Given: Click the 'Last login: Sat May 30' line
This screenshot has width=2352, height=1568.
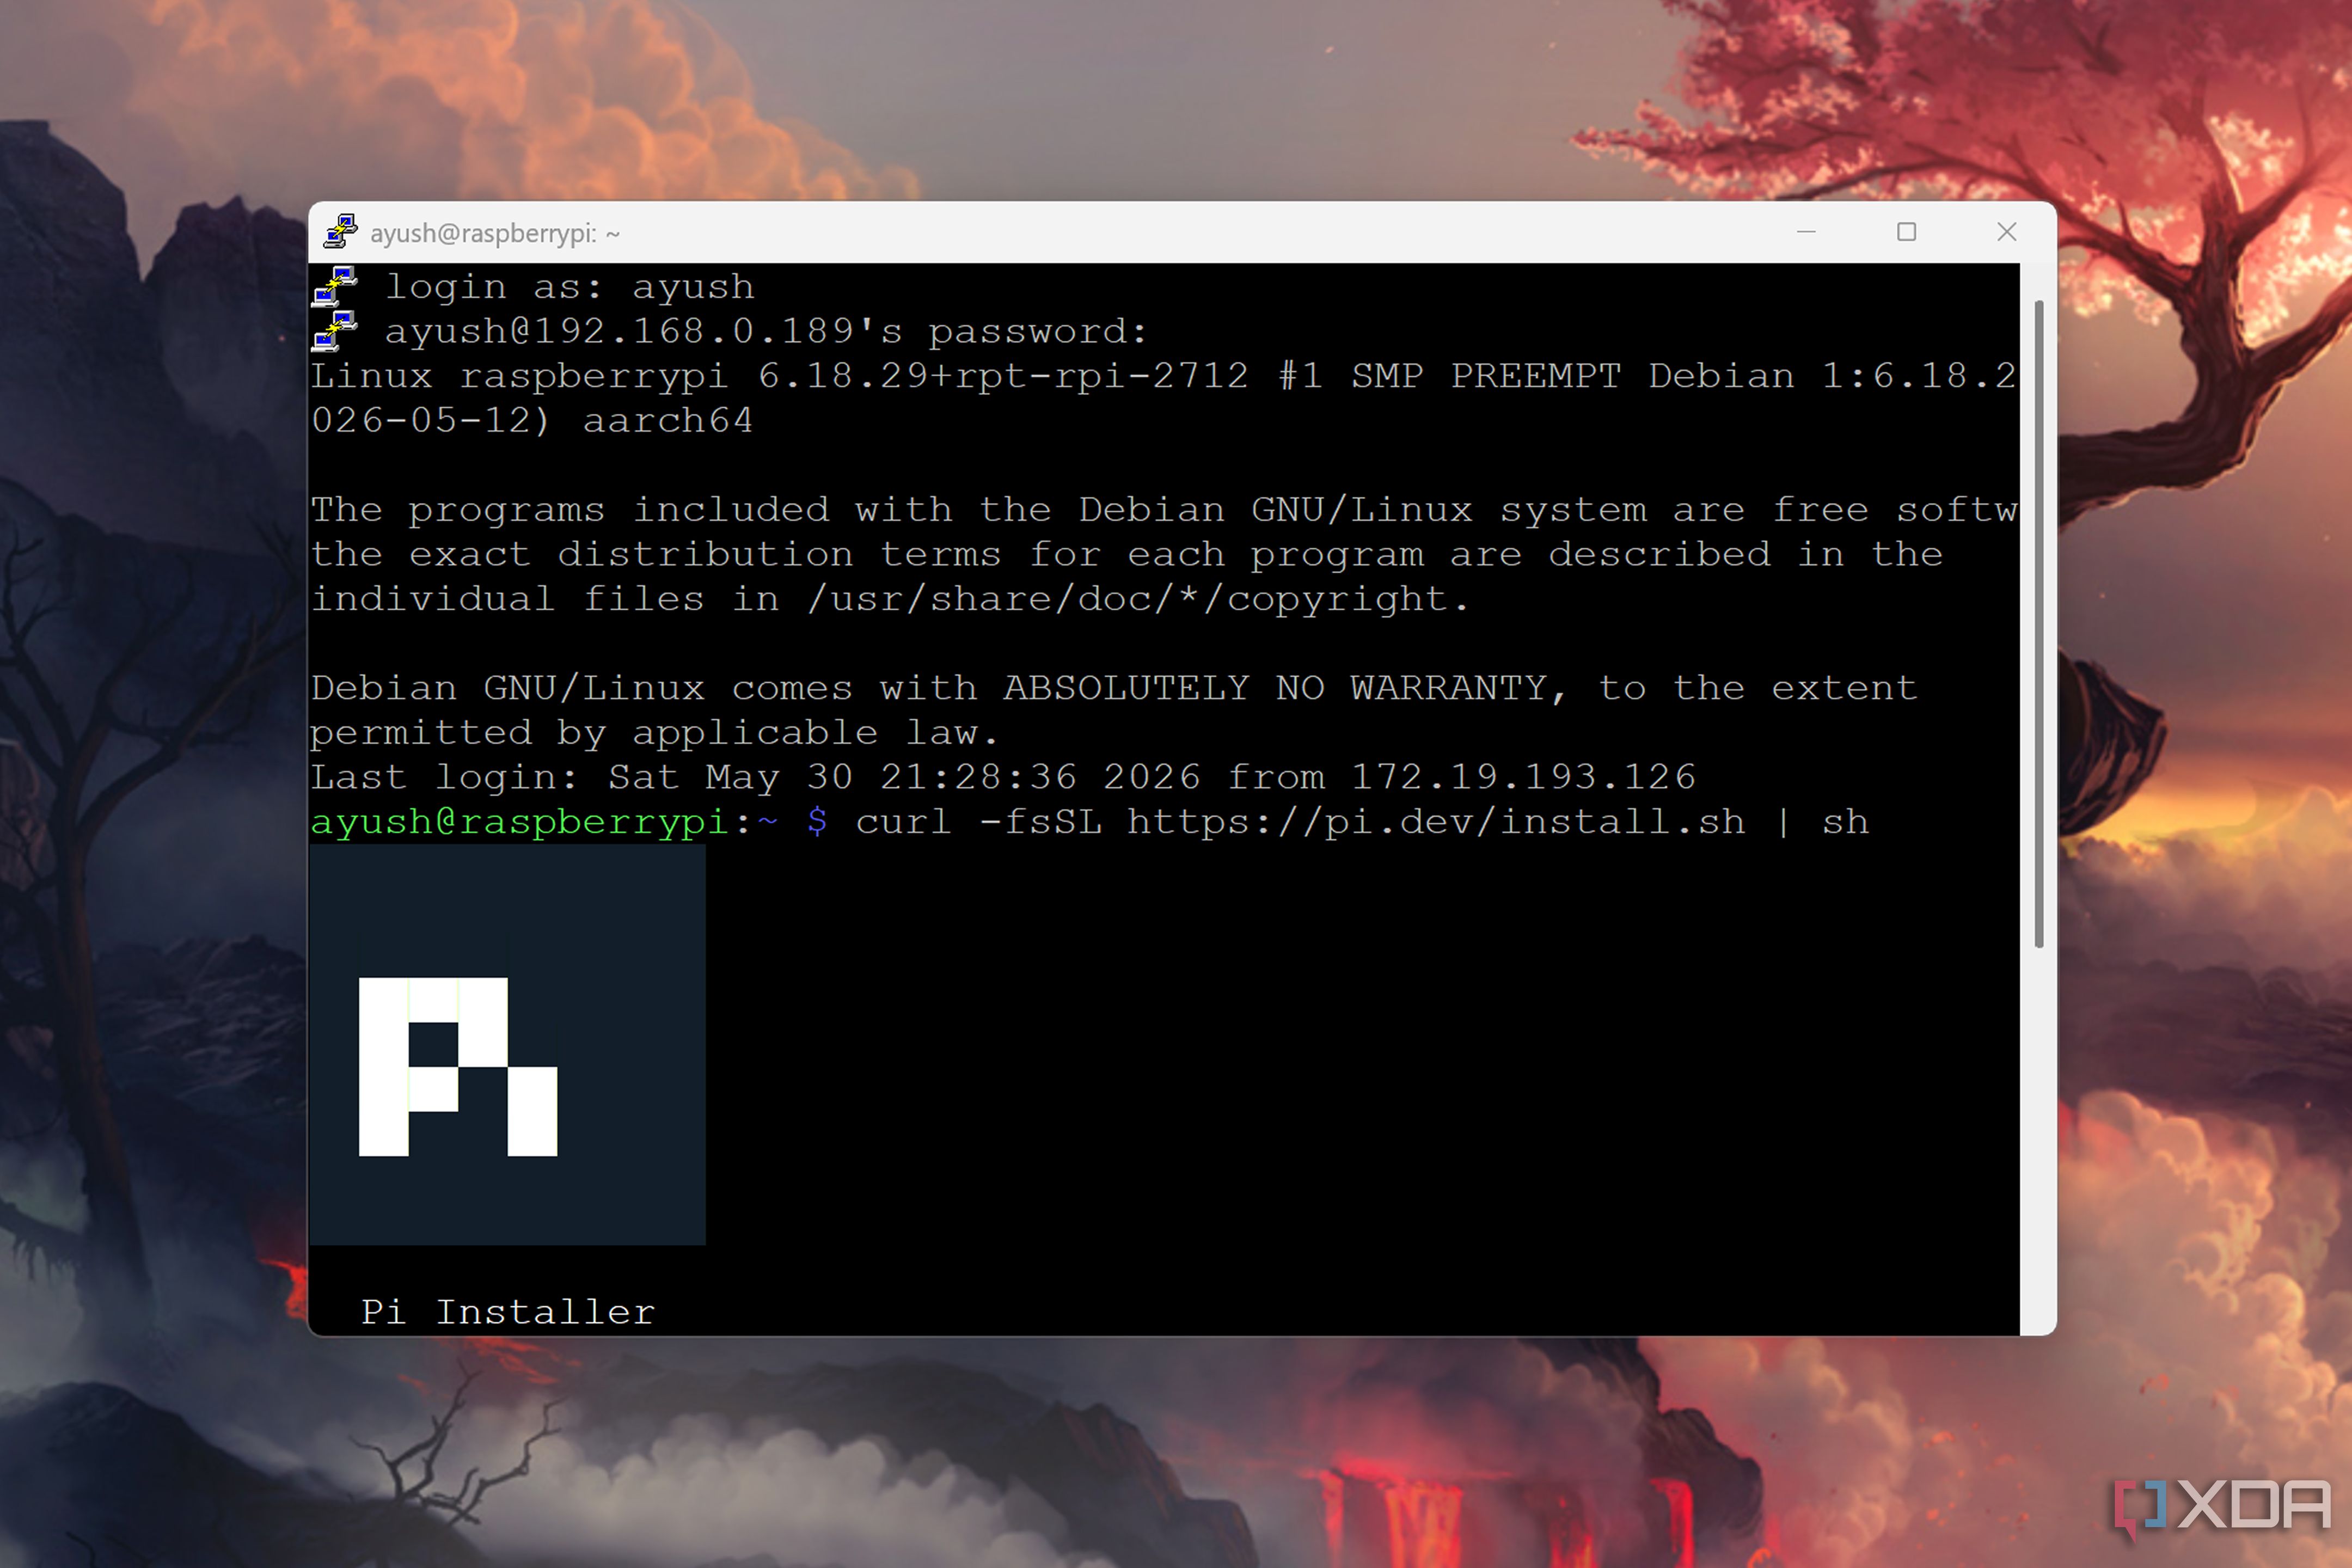Looking at the screenshot, I should point(1003,777).
